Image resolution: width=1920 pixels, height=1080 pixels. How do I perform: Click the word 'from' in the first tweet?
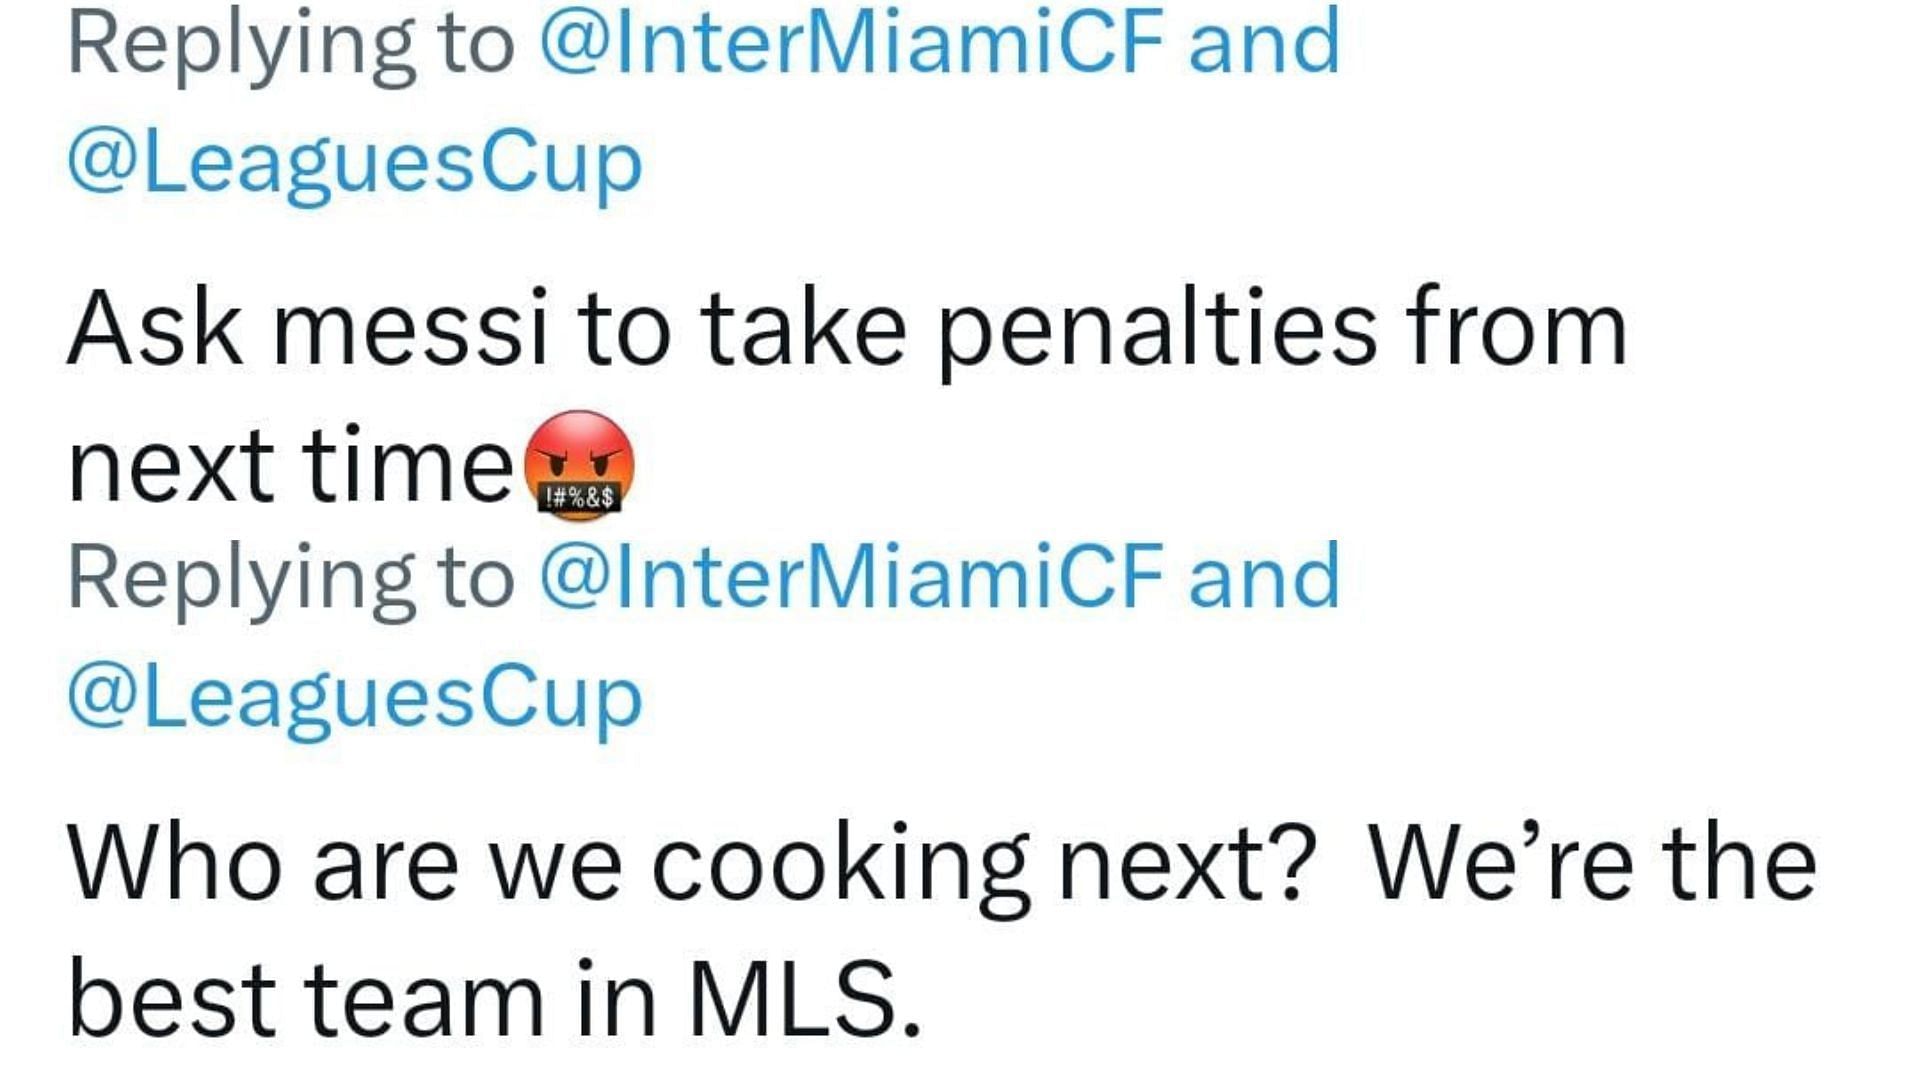coord(1515,330)
